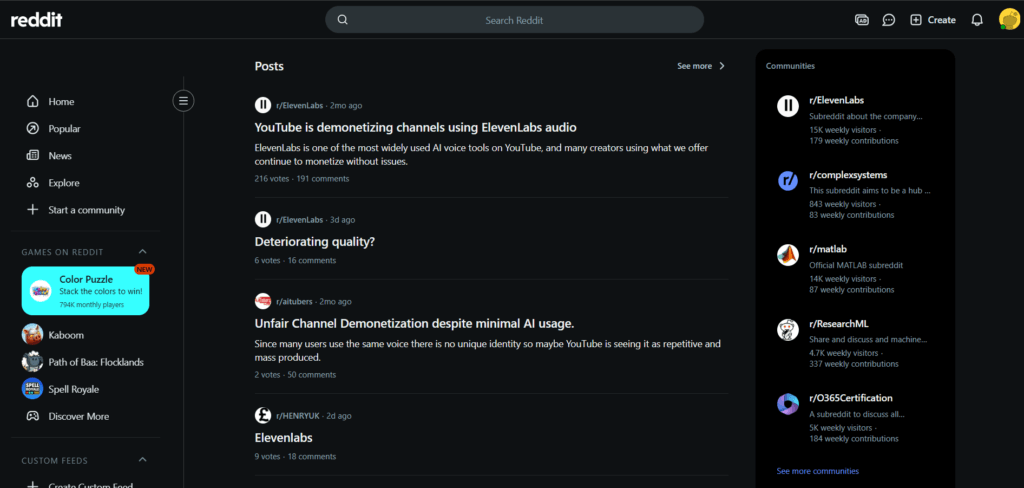Open the chat messages icon
The image size is (1024, 488).
coord(888,20)
